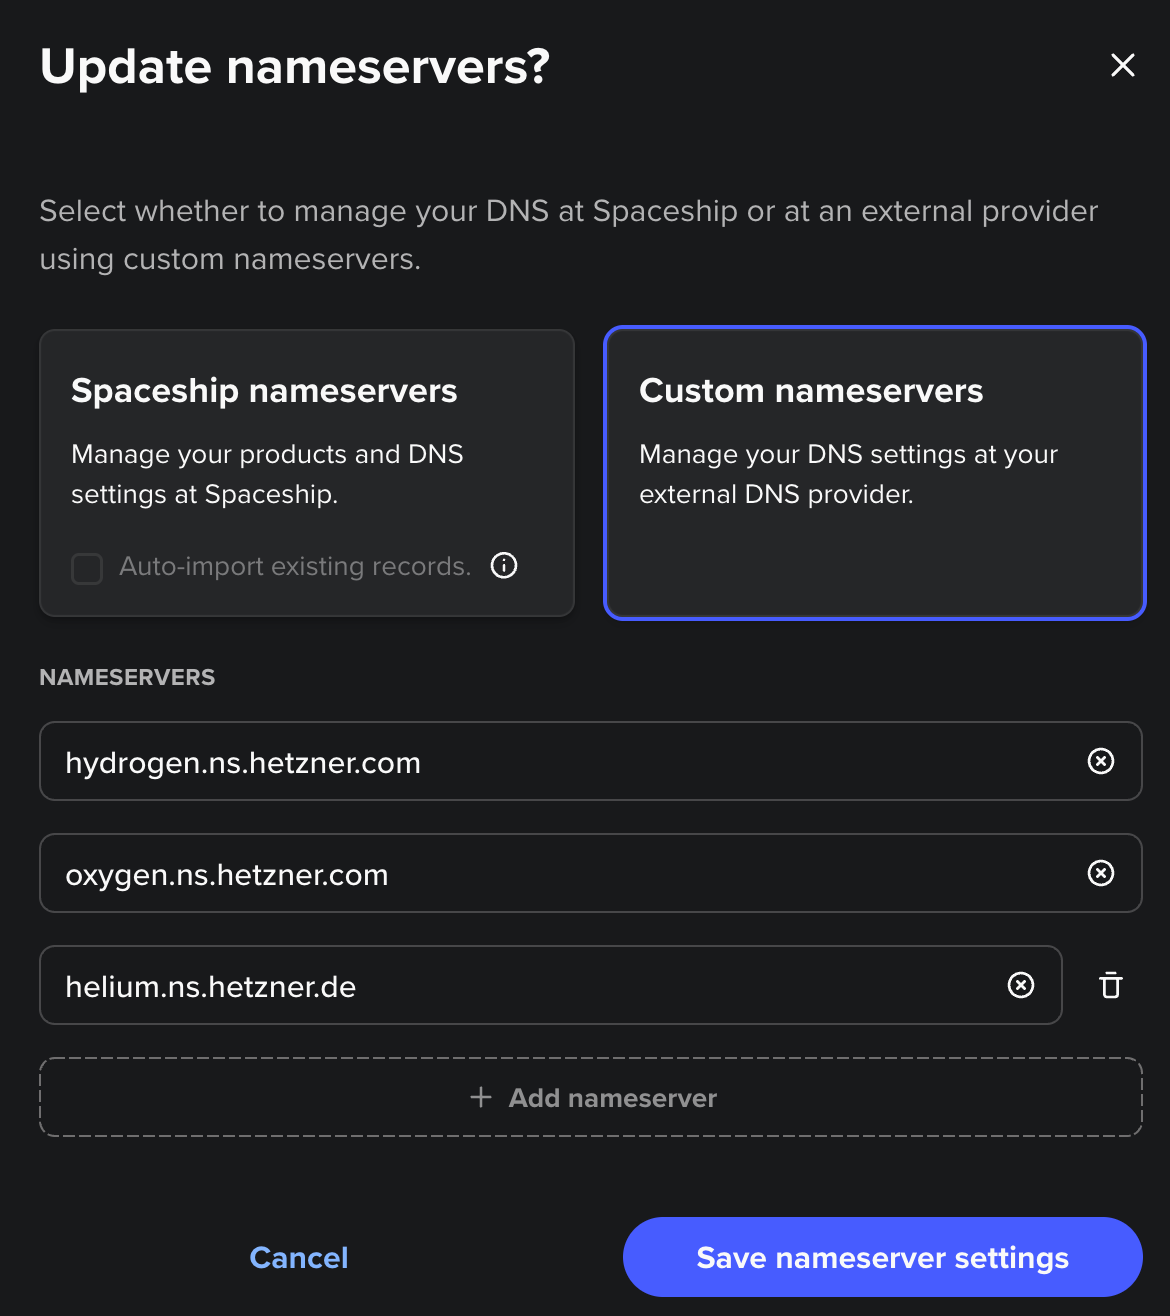The width and height of the screenshot is (1170, 1316).
Task: Click the Add nameserver button
Action: [612, 1098]
